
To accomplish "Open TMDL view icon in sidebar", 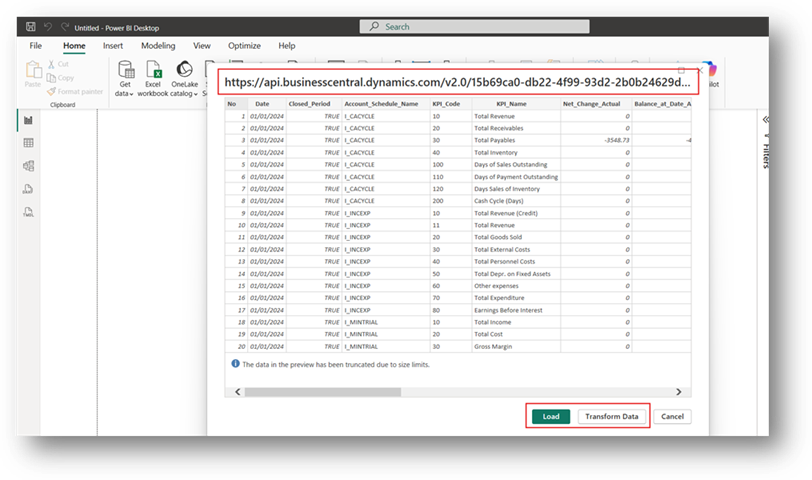I will coord(28,211).
